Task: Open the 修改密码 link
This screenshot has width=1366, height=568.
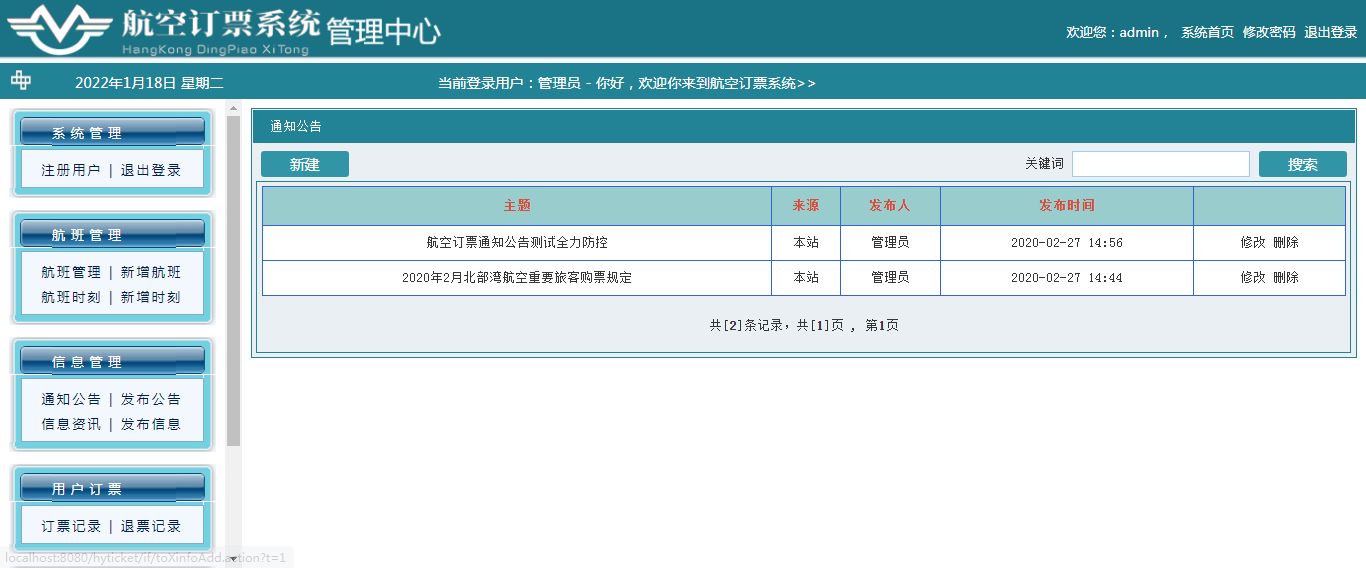Action: [x=1268, y=32]
